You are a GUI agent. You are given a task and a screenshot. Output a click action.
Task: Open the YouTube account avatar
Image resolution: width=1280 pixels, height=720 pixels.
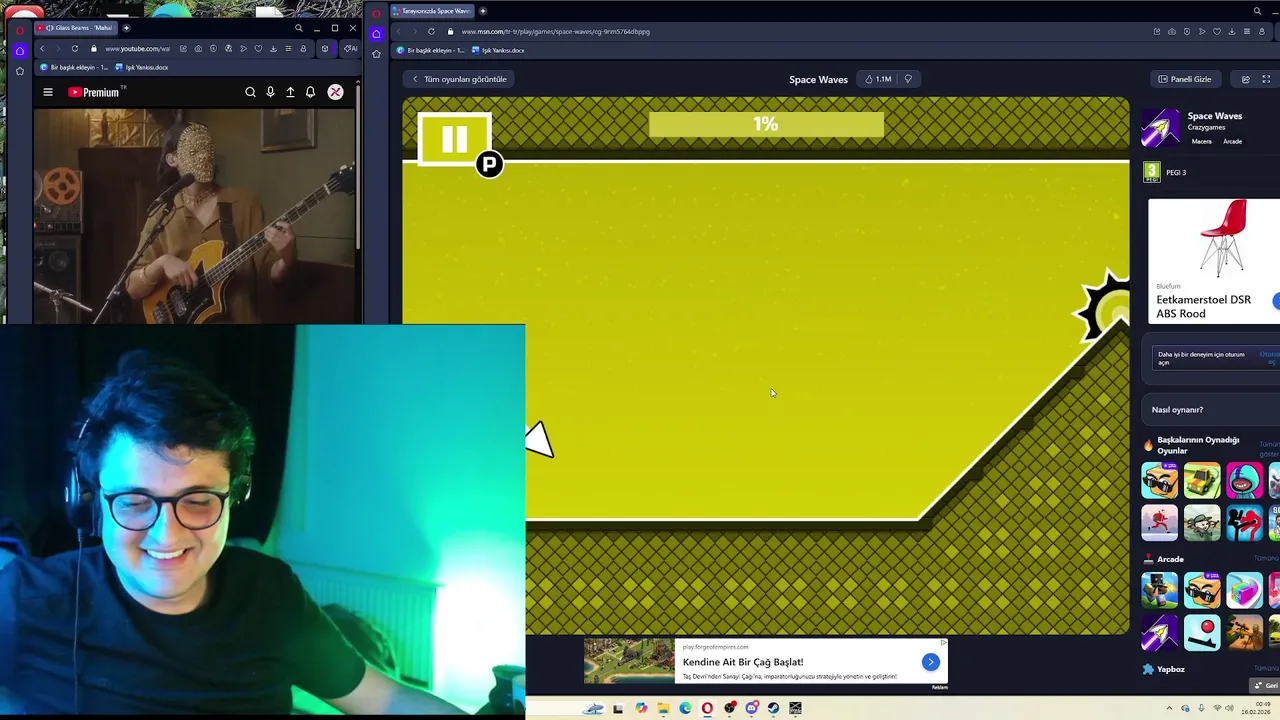[x=335, y=92]
